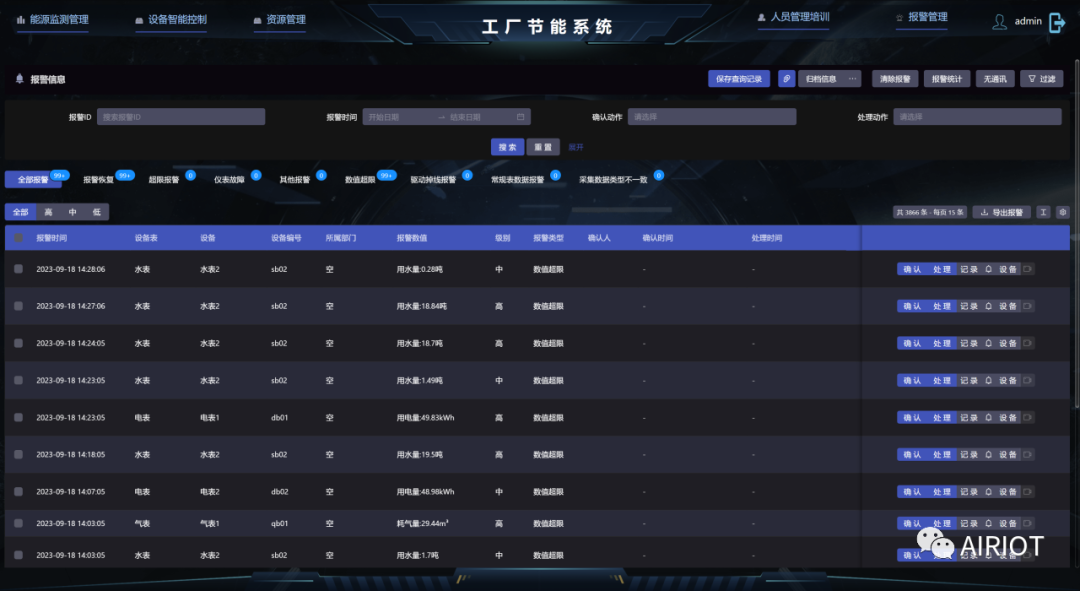The image size is (1080, 591).
Task: Click 记录 in the 14:24:05 row
Action: click(969, 344)
